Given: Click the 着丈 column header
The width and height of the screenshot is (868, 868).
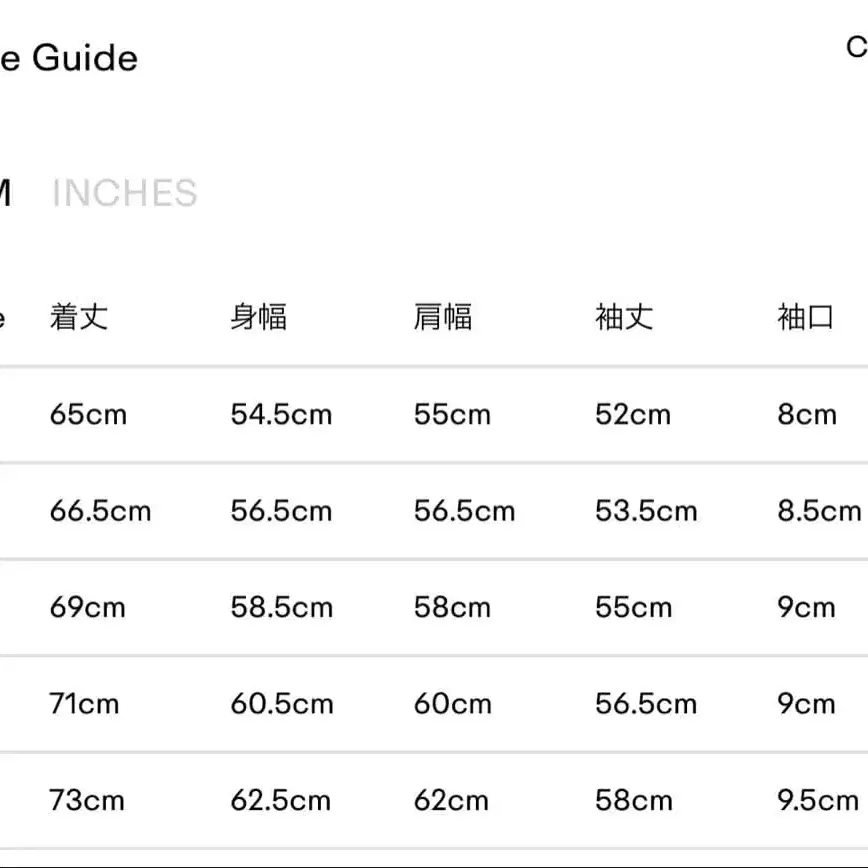Looking at the screenshot, I should tap(78, 318).
